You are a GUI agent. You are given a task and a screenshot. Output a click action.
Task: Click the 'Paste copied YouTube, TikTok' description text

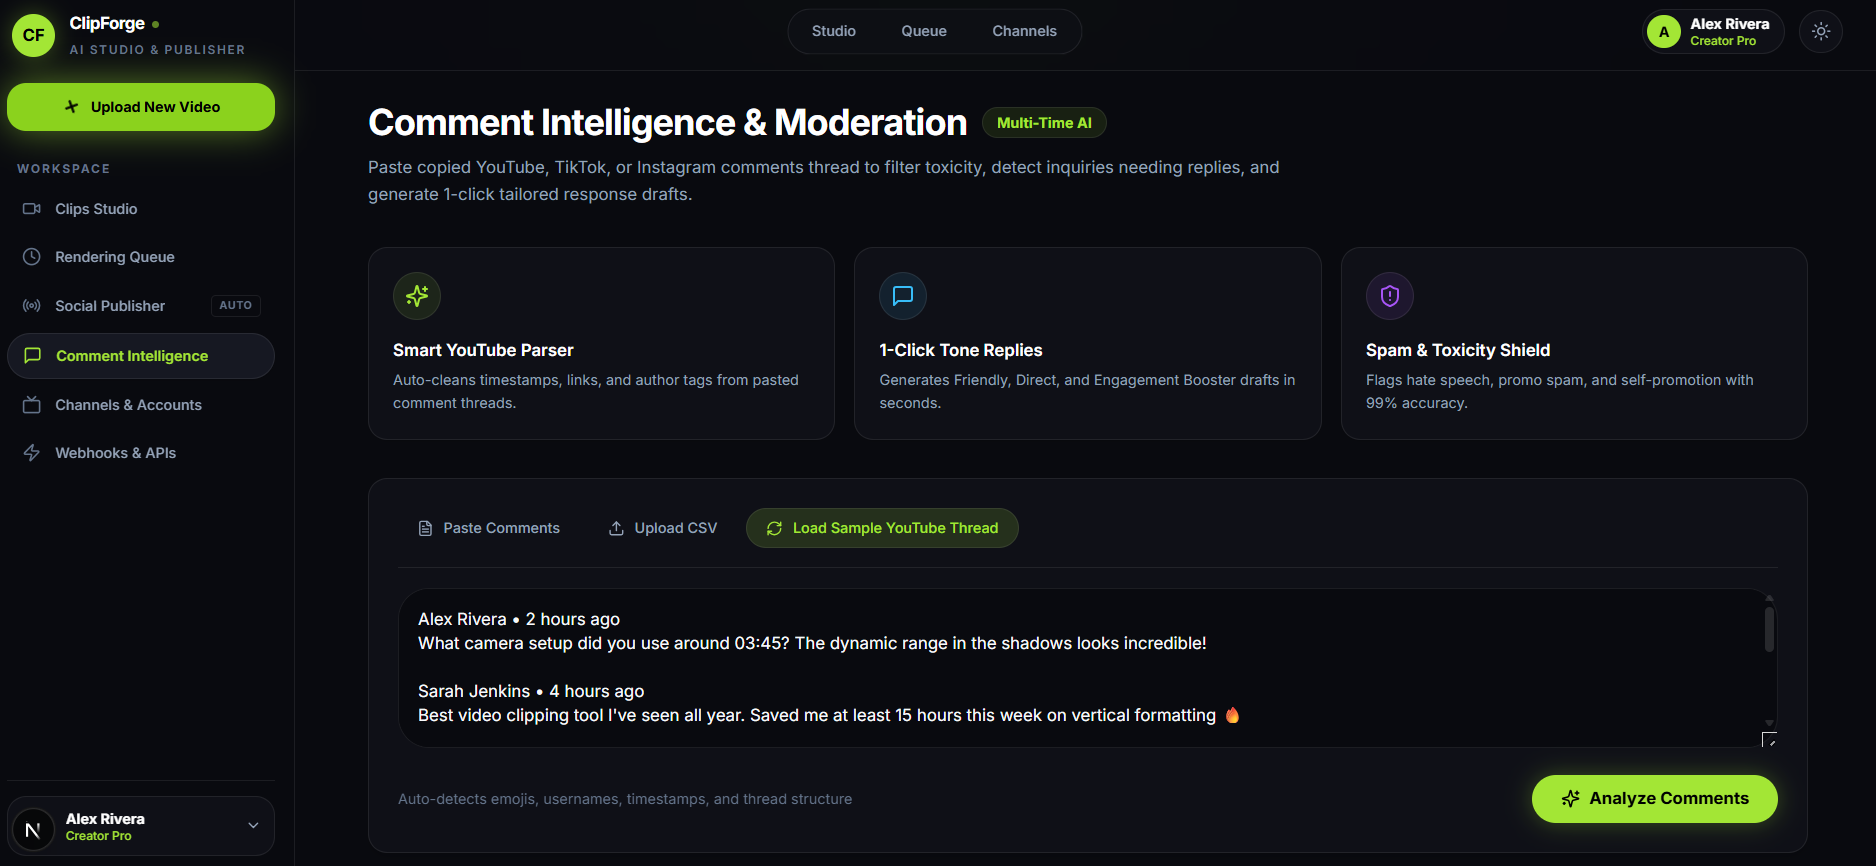click(824, 181)
